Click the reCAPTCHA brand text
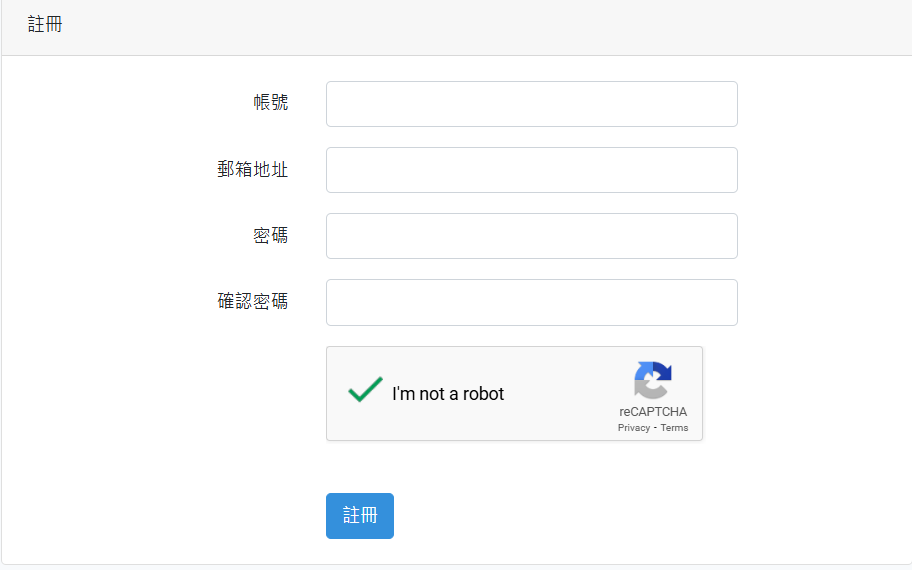The width and height of the screenshot is (912, 570). tap(653, 412)
